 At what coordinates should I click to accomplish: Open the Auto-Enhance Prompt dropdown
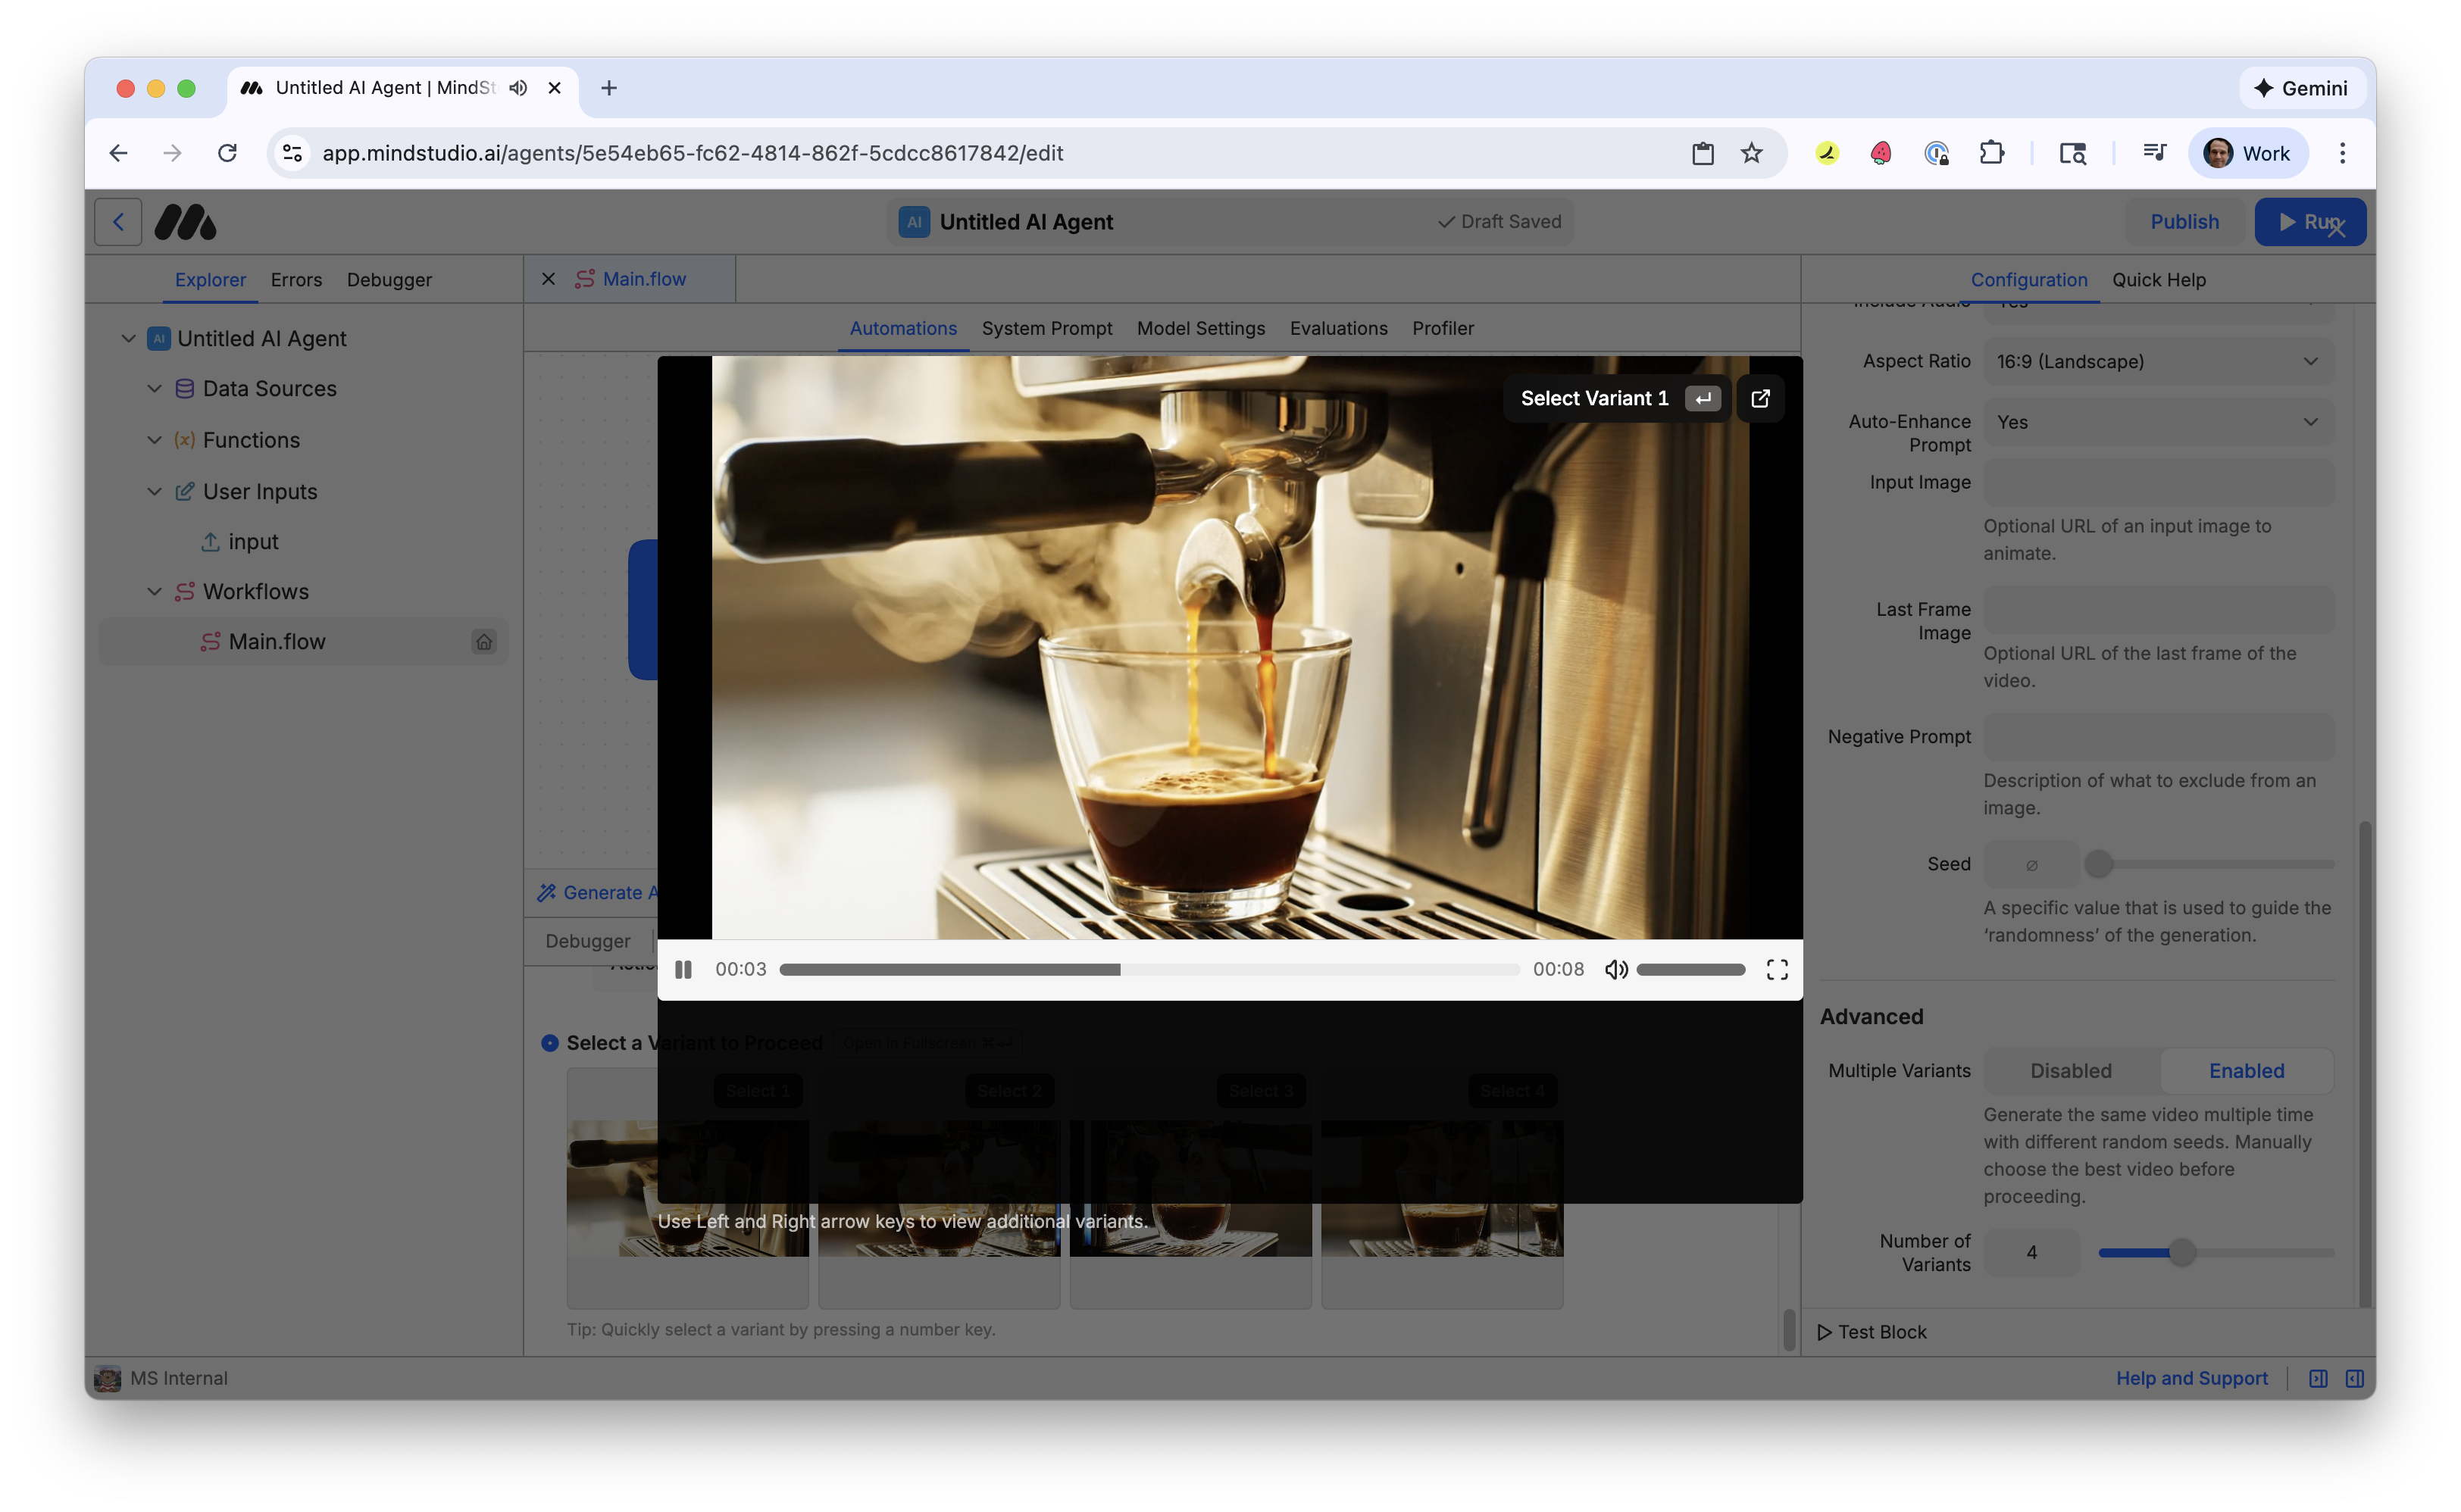click(x=2159, y=421)
